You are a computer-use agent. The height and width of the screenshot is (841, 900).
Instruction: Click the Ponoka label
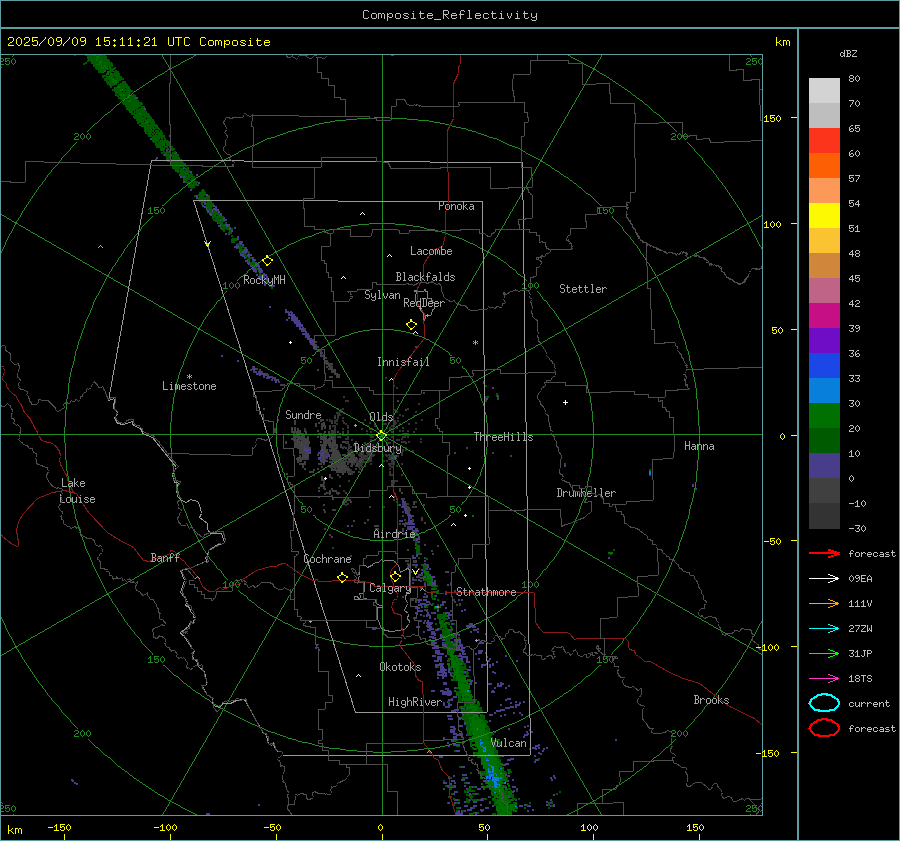456,206
